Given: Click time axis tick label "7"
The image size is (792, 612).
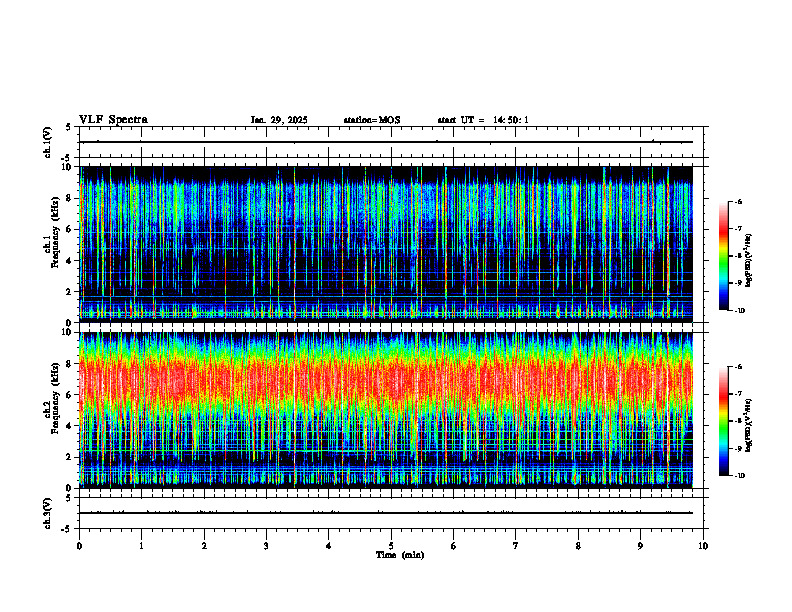Looking at the screenshot, I should click(516, 546).
